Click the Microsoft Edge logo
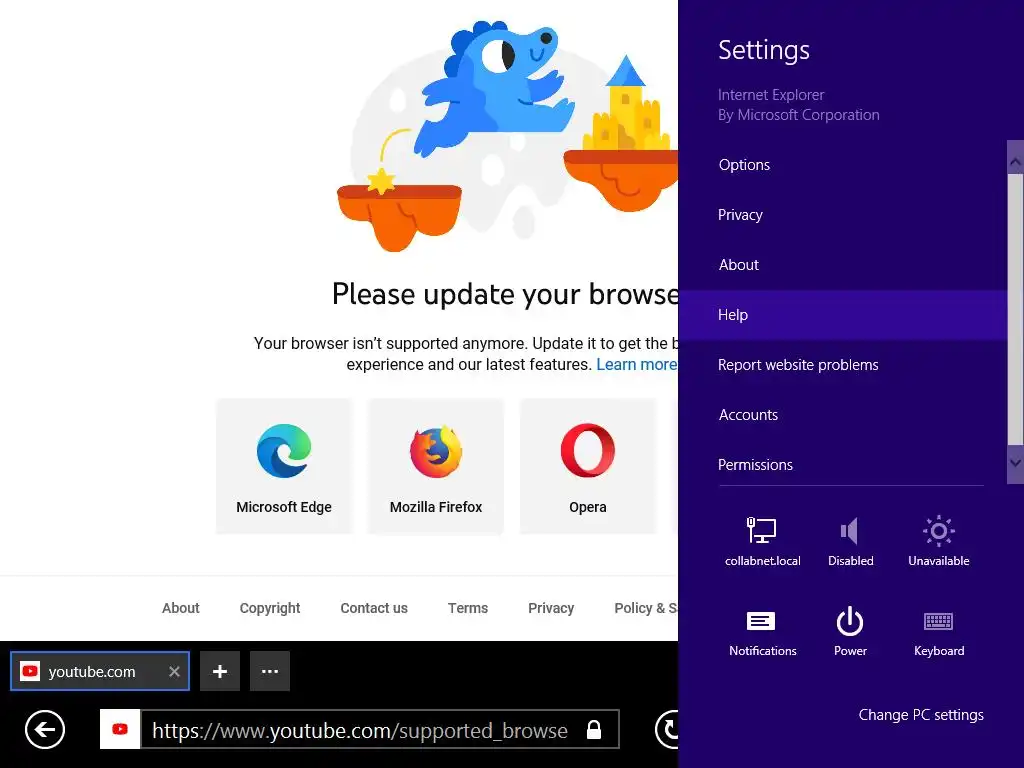The width and height of the screenshot is (1024, 768). [x=283, y=451]
